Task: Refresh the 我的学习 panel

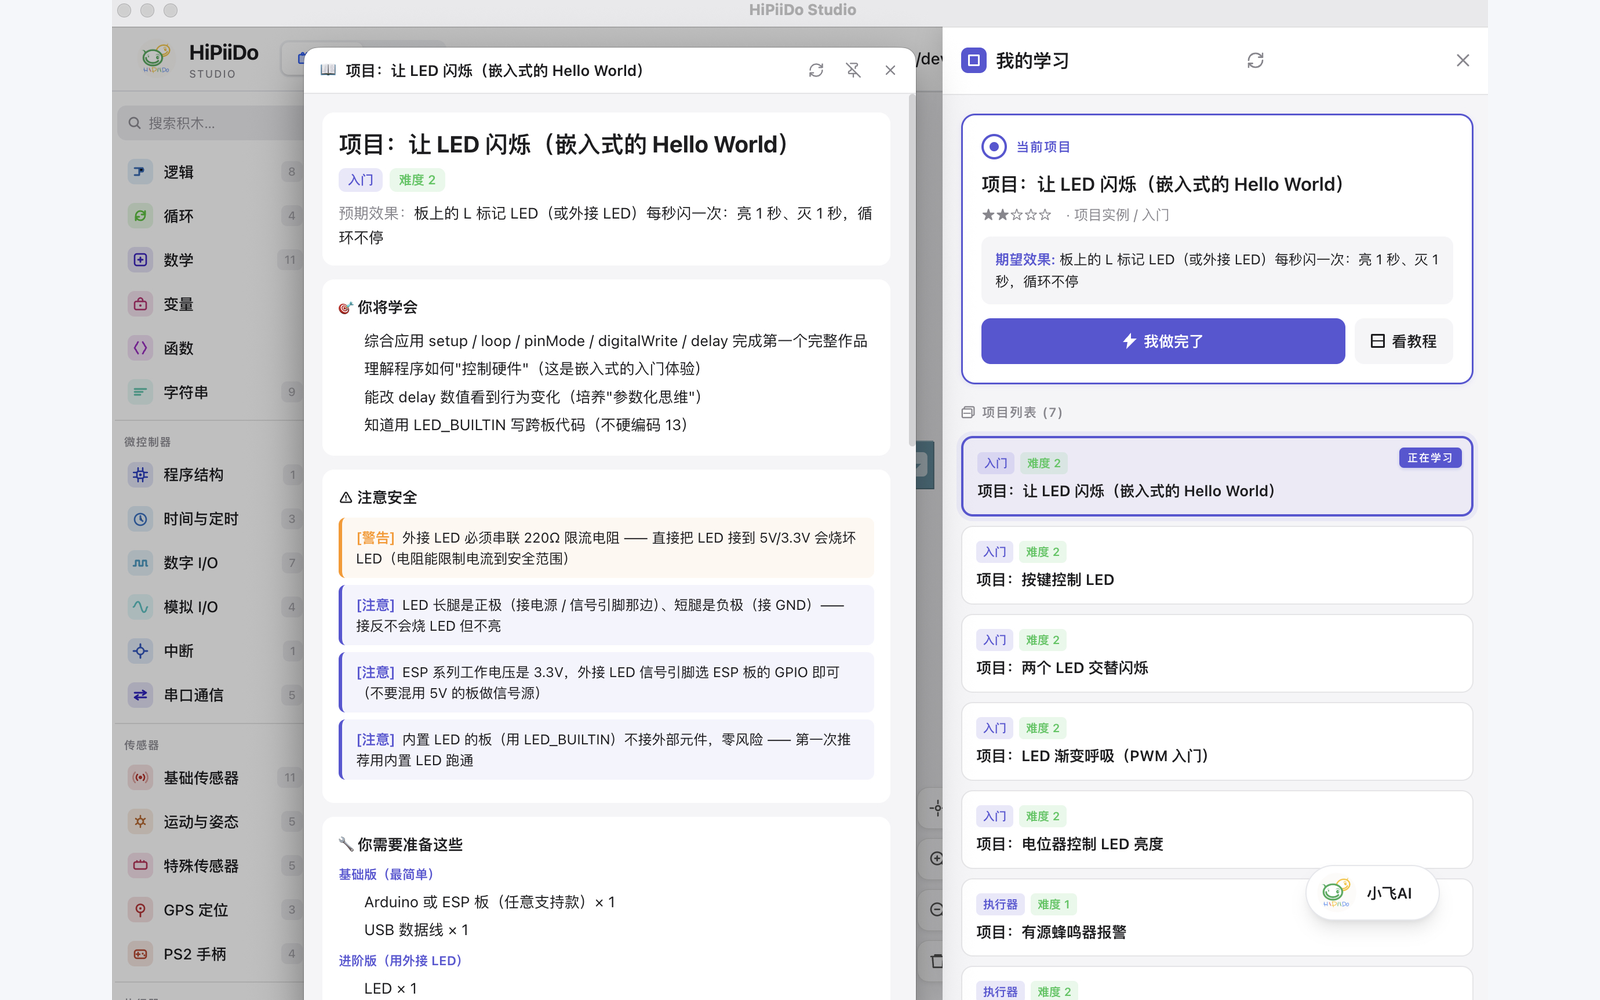Action: 1255,60
